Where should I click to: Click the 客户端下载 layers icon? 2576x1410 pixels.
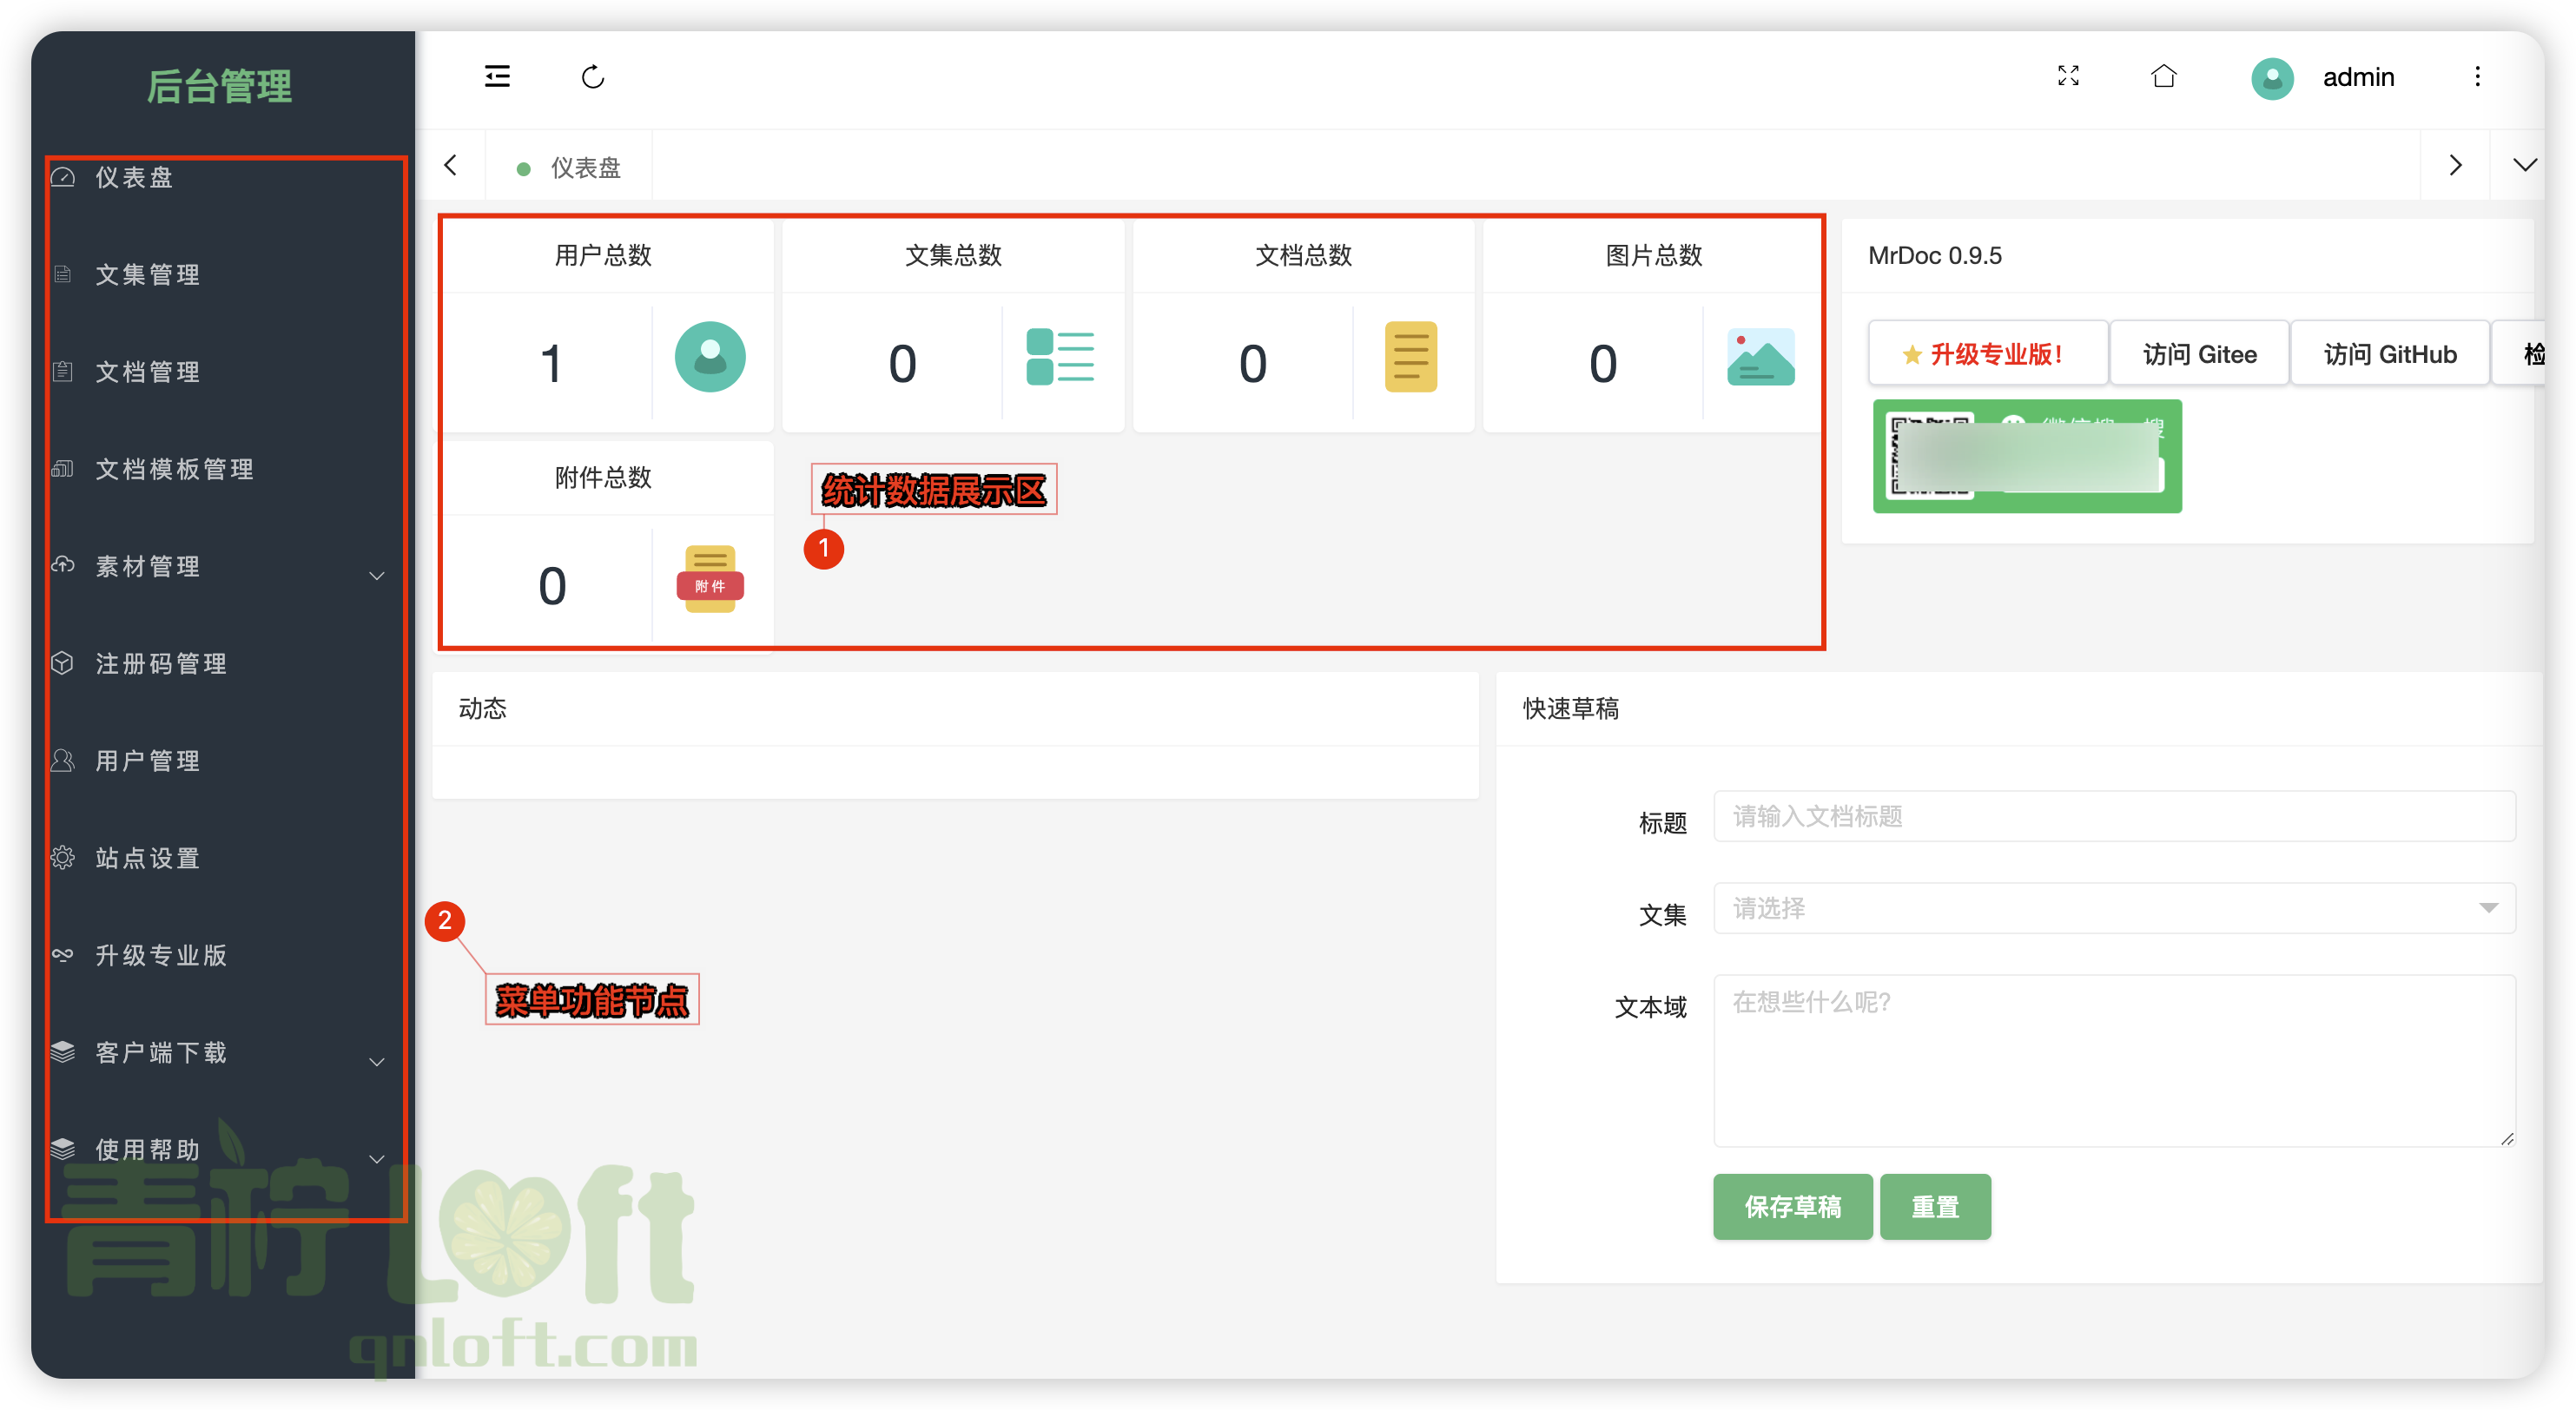coord(63,1052)
